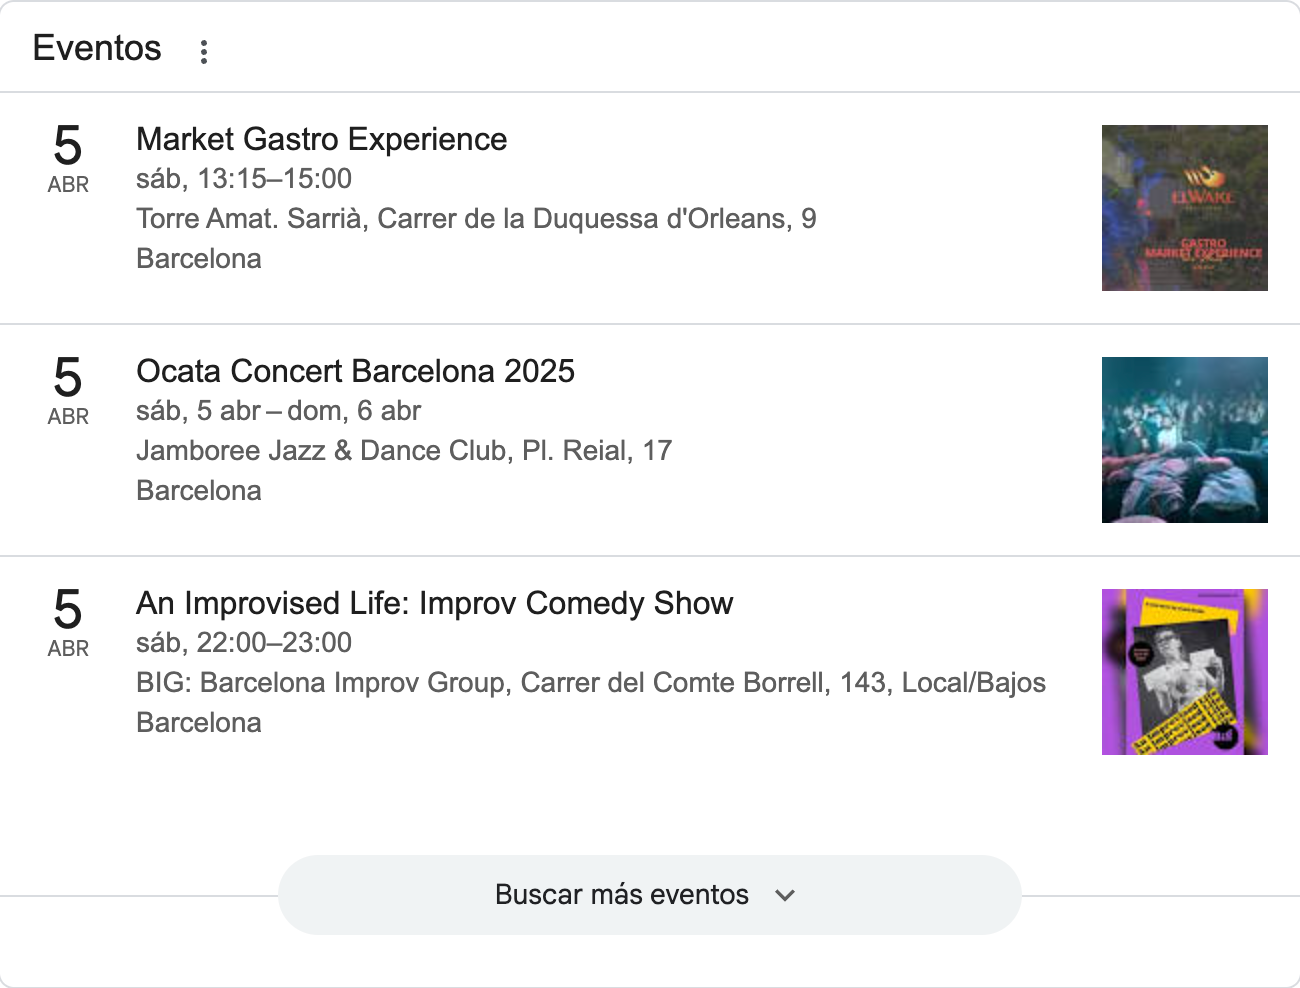
Task: Click the 5 ABR date of Market Gastro
Action: (68, 158)
